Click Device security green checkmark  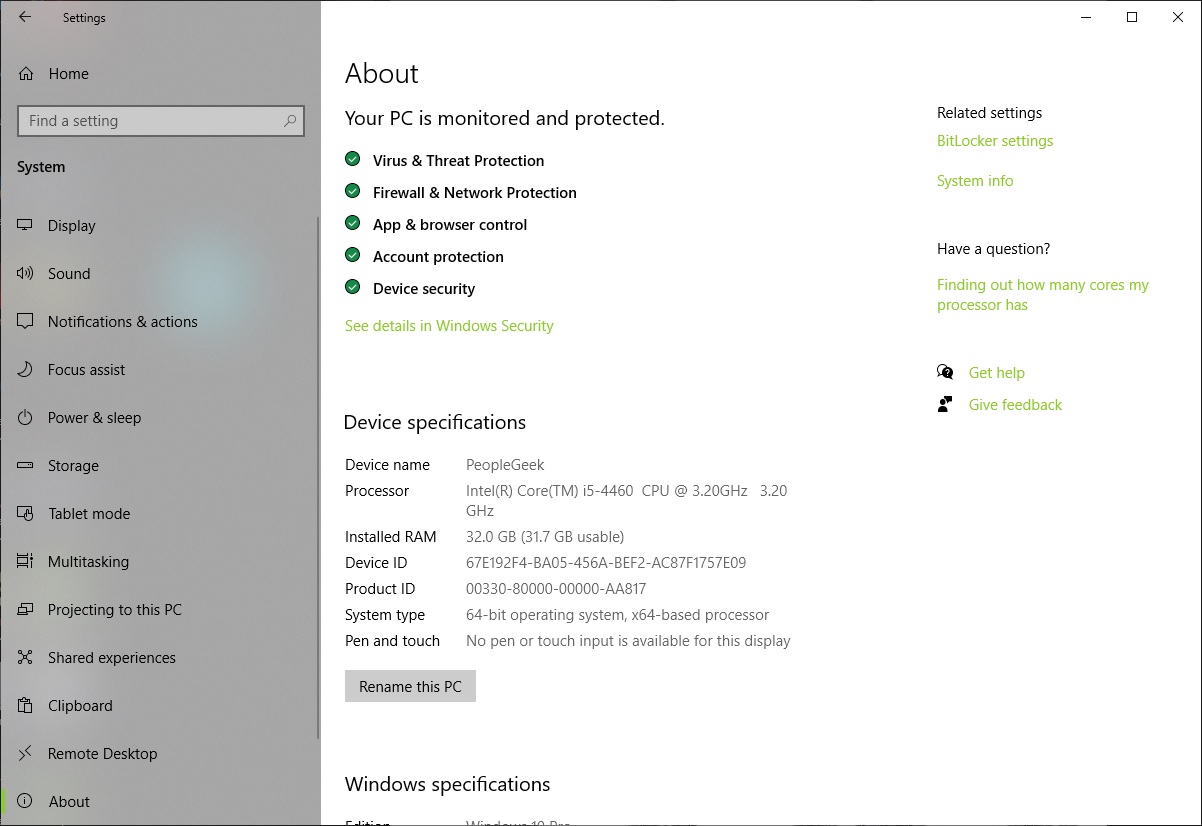point(352,287)
